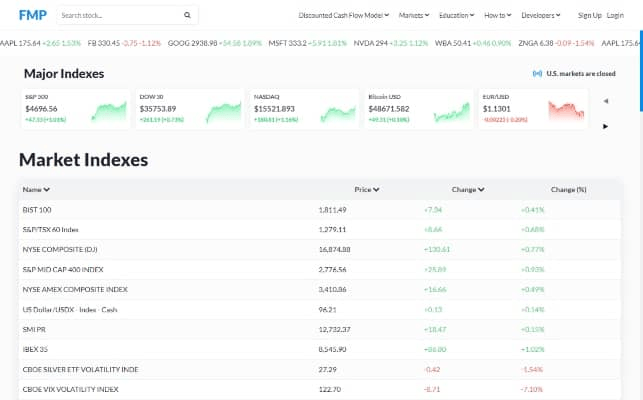Show next major indexes with right arrow
Image resolution: width=643 pixels, height=400 pixels.
pos(606,126)
